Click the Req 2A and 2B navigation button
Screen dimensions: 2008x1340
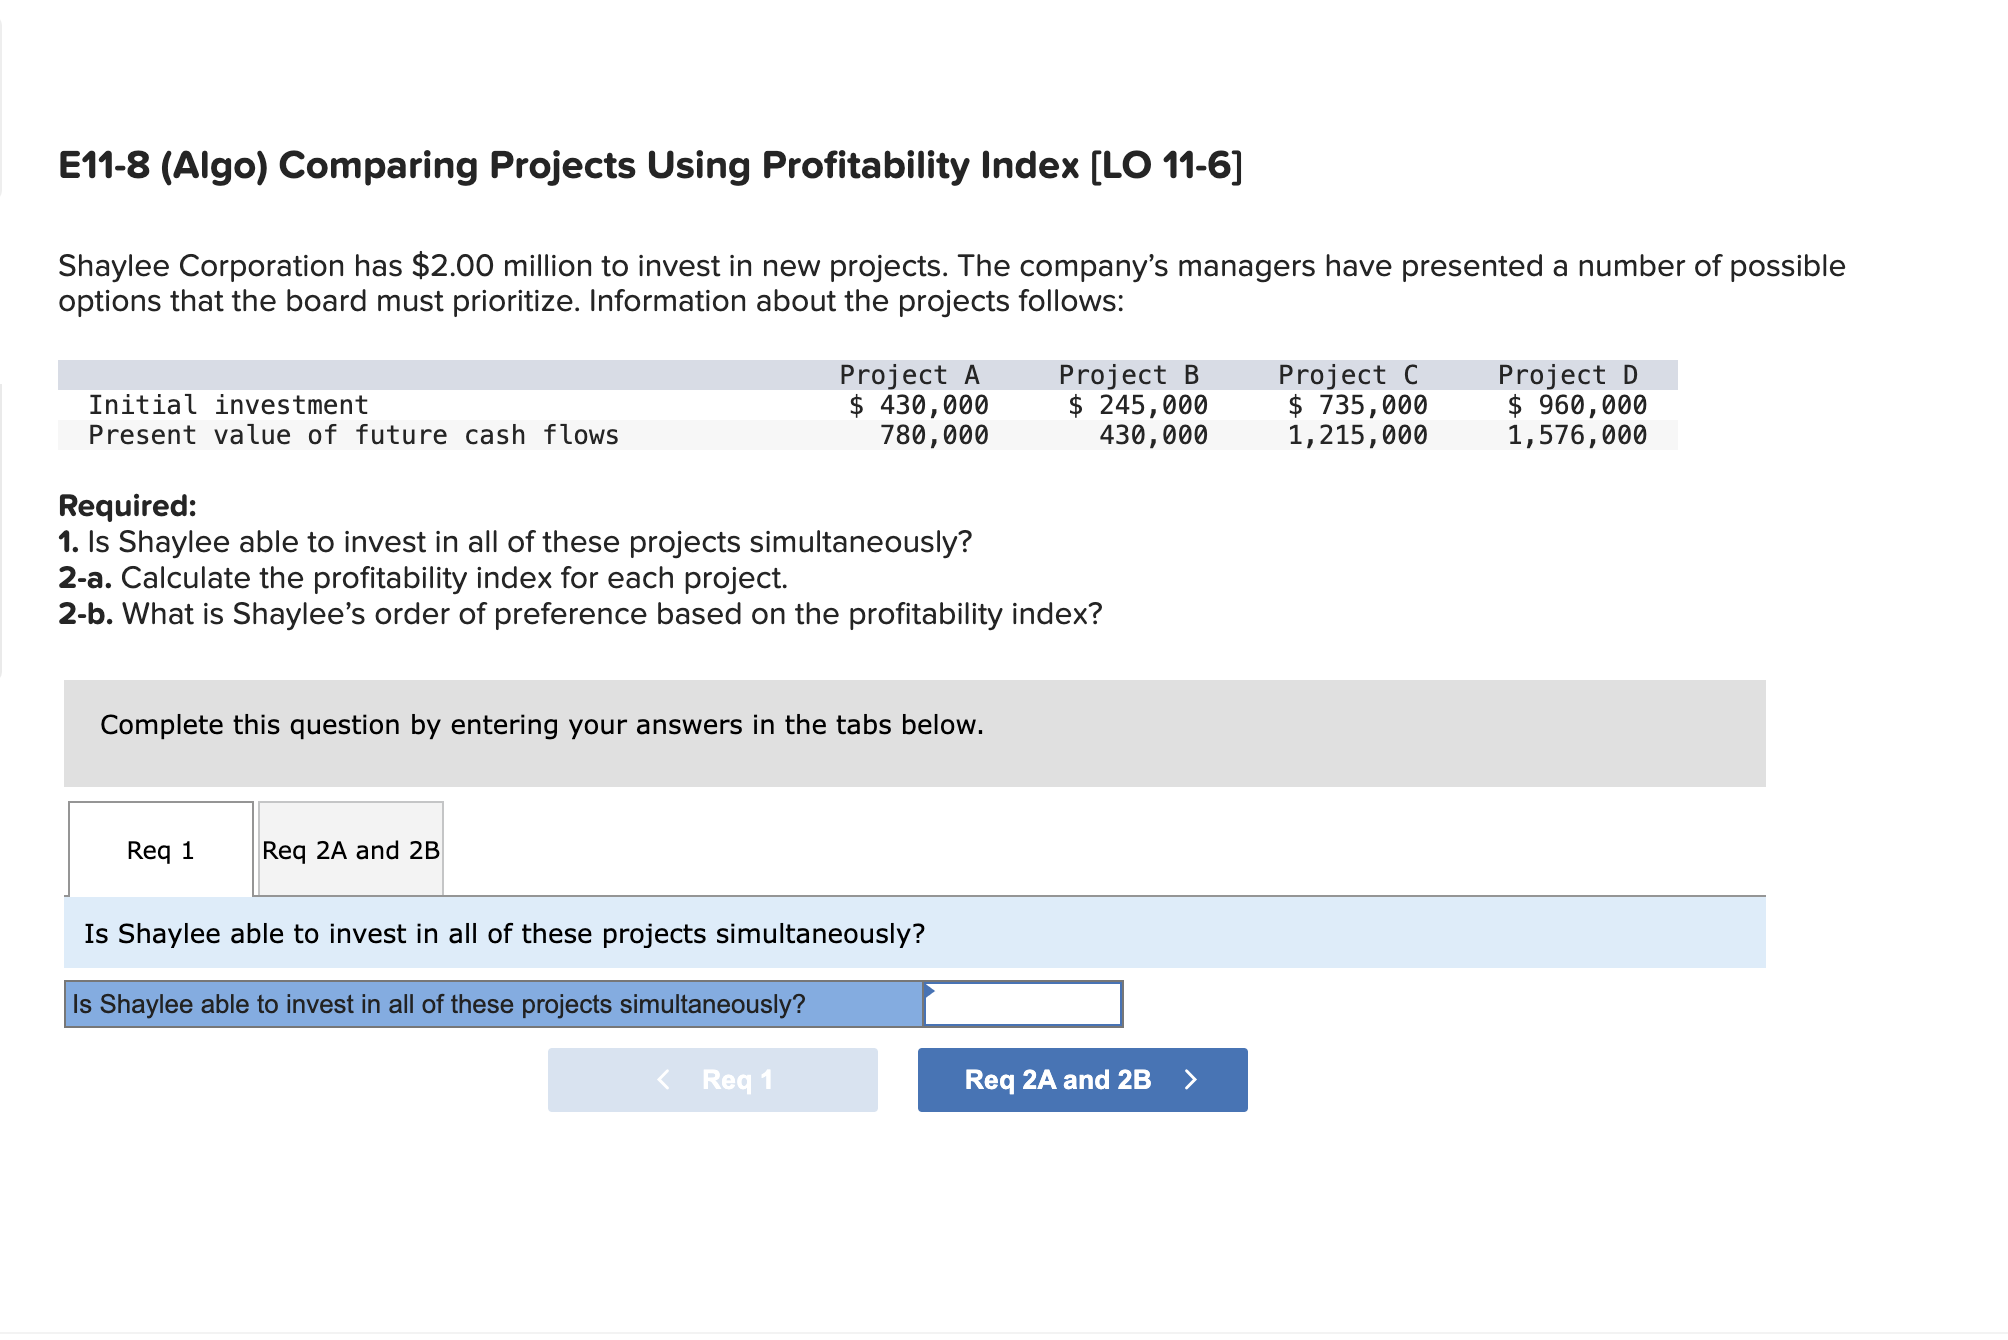pyautogui.click(x=1081, y=1079)
